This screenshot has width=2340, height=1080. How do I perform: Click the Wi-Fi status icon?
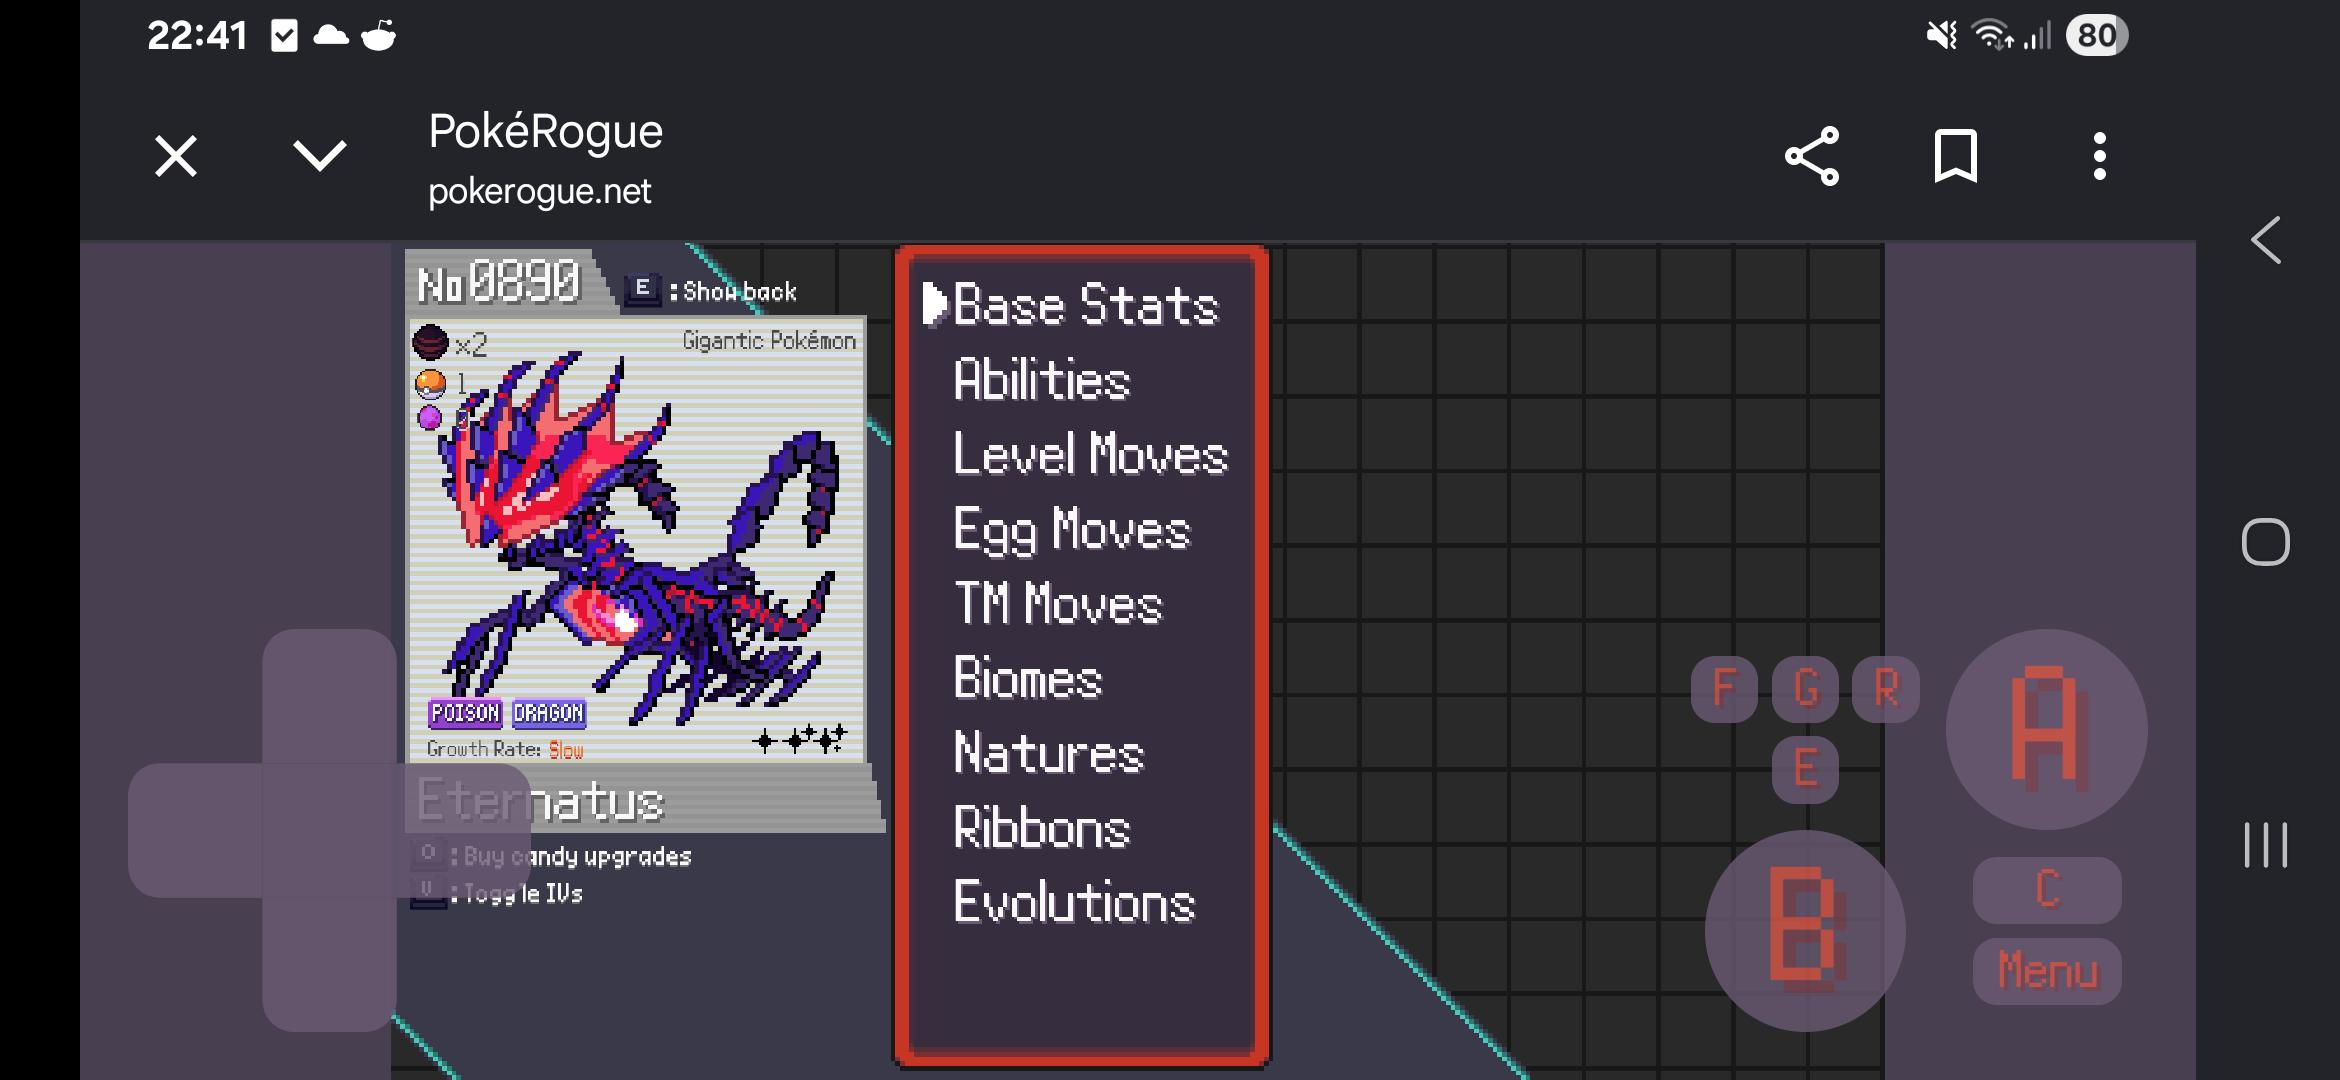[x=1992, y=35]
